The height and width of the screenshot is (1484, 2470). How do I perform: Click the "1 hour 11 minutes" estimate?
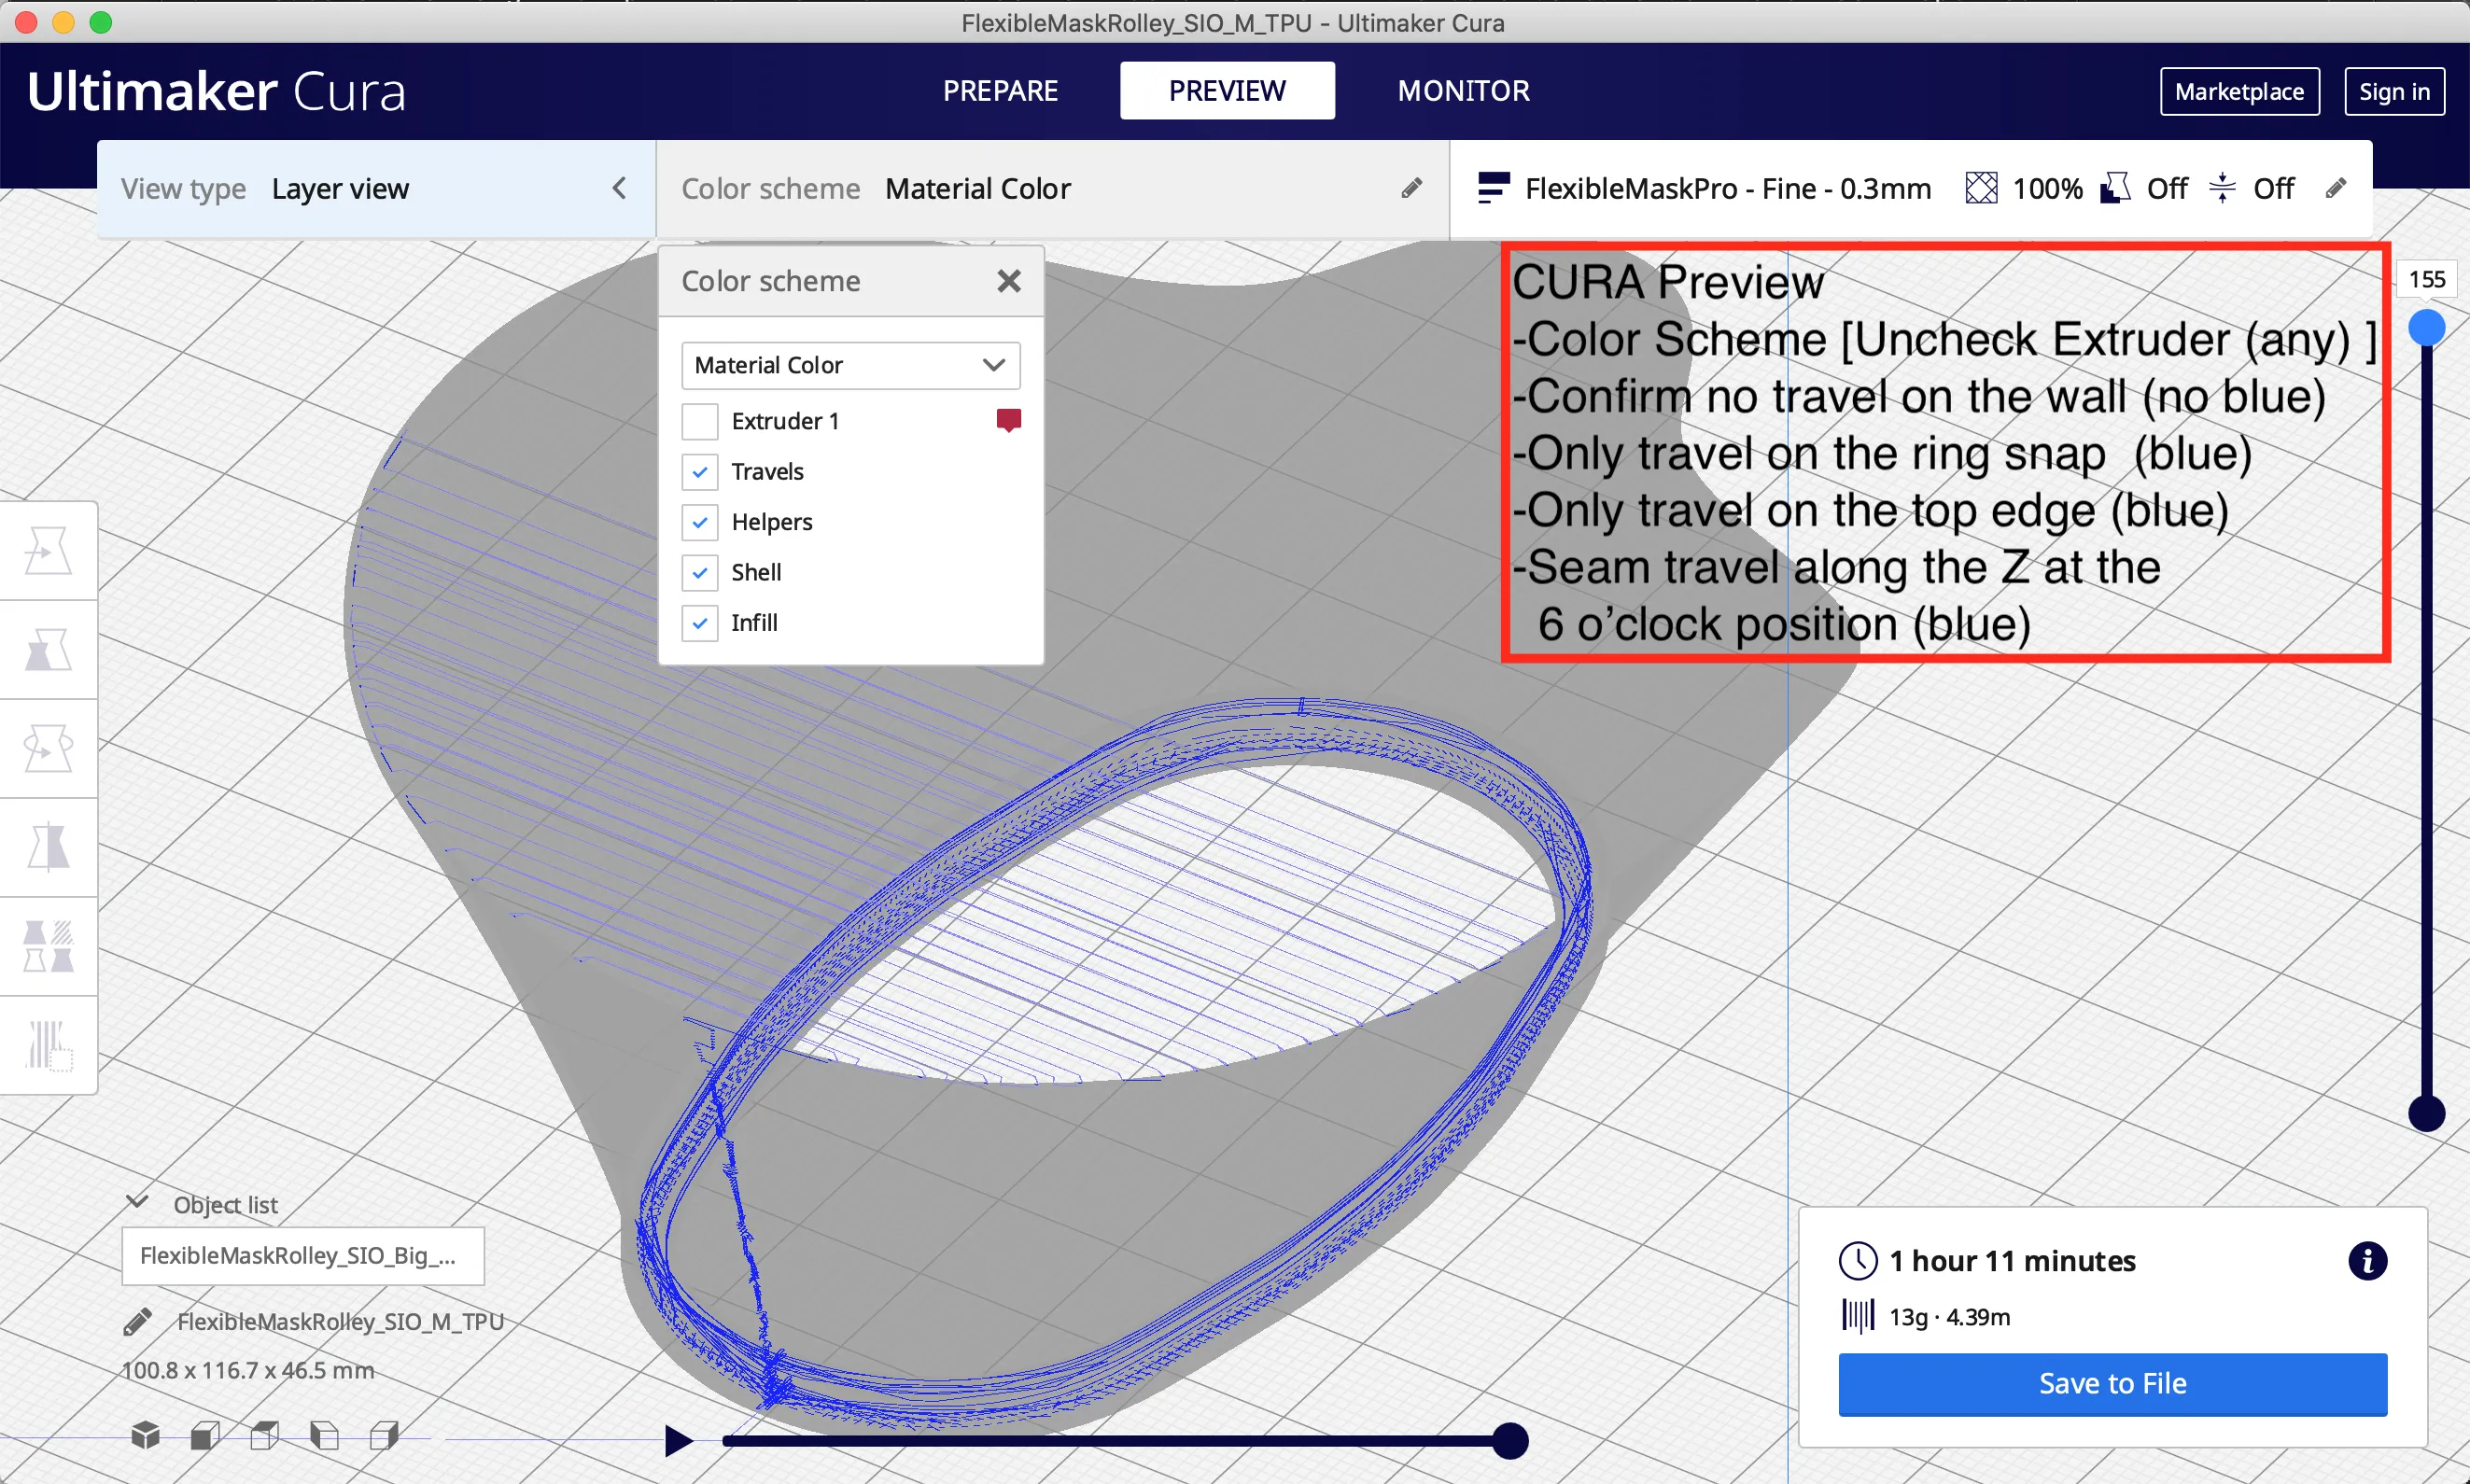click(2012, 1261)
